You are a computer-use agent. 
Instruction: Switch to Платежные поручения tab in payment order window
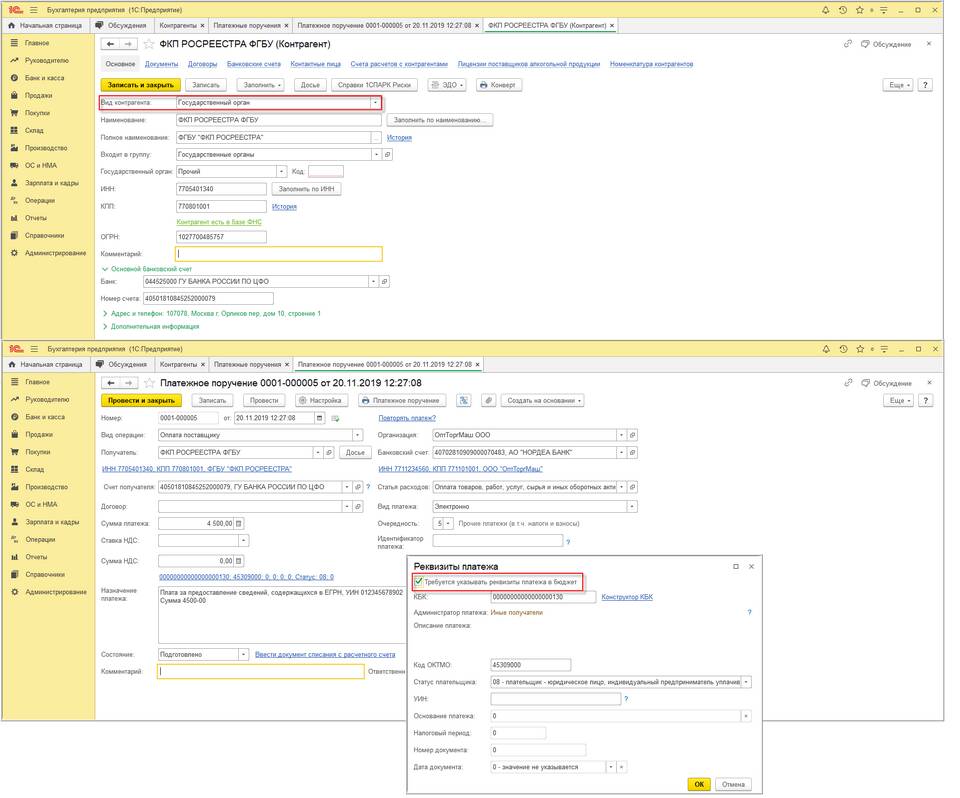point(247,364)
